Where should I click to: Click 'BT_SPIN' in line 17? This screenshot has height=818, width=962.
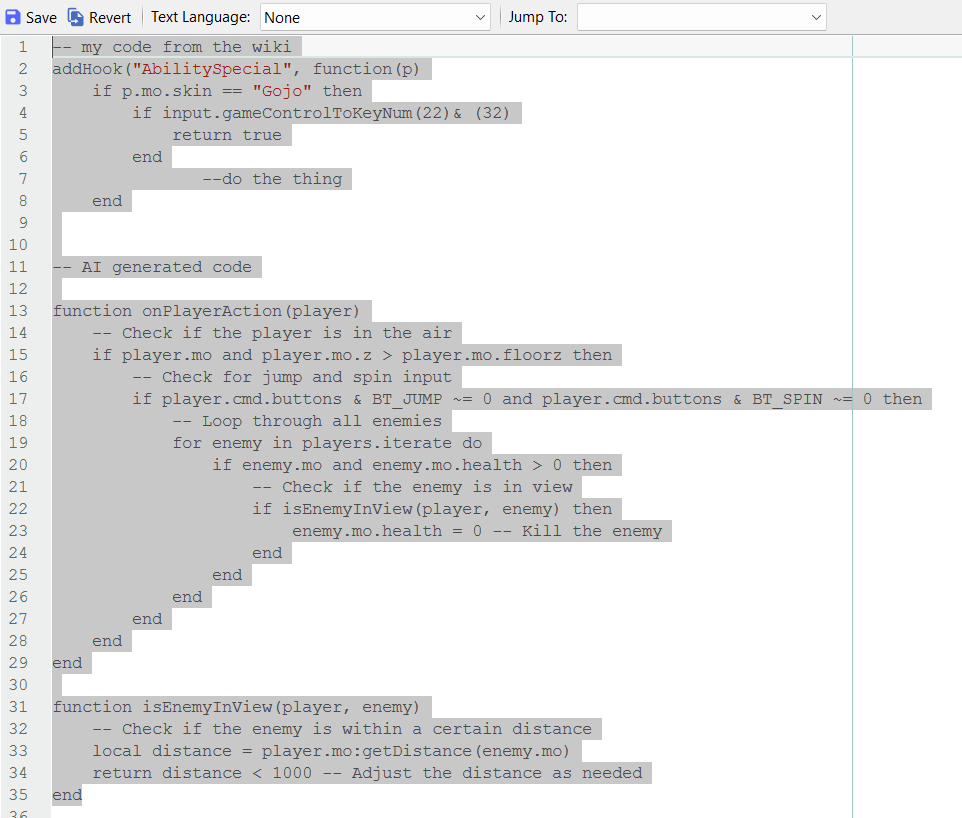point(787,399)
